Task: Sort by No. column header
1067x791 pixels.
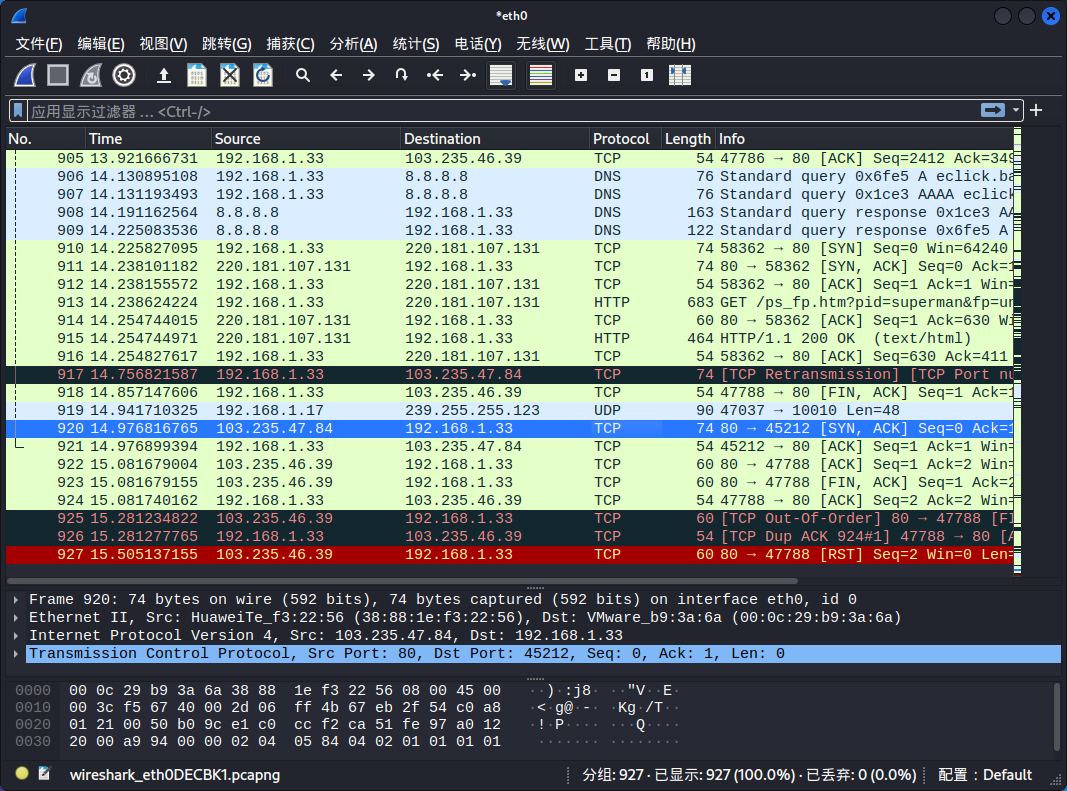Action: (46, 139)
